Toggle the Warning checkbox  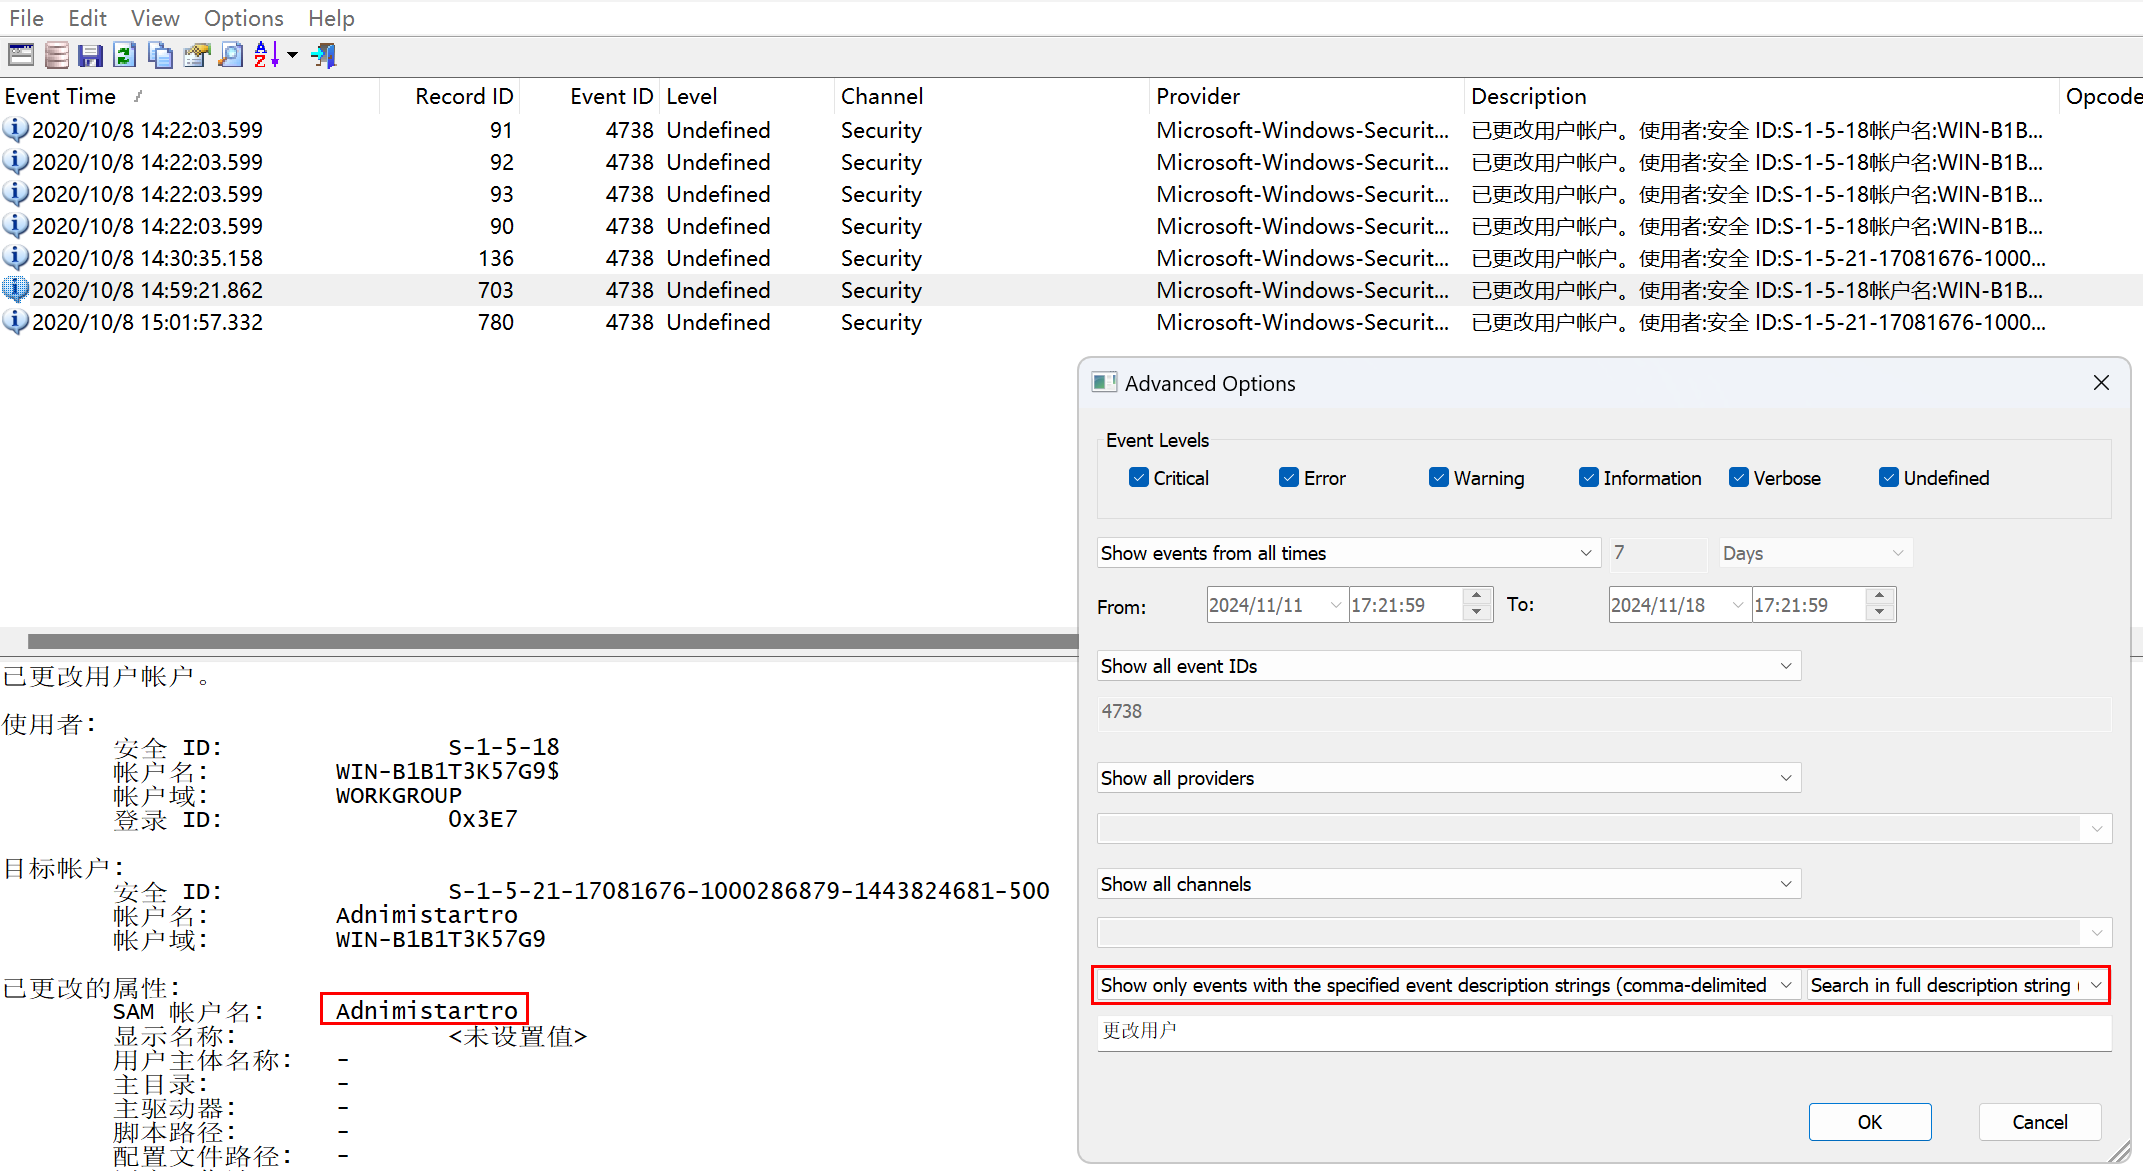[x=1438, y=478]
